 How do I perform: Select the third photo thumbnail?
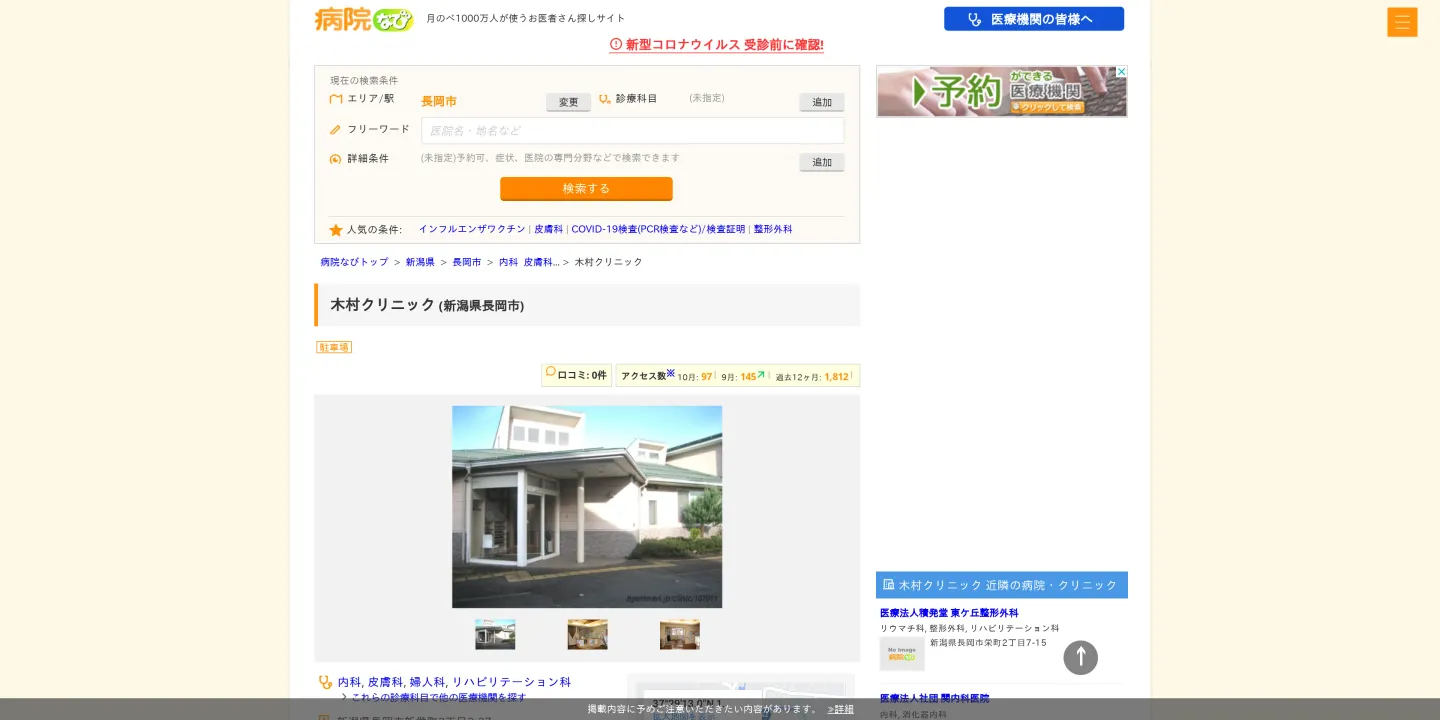pos(680,634)
